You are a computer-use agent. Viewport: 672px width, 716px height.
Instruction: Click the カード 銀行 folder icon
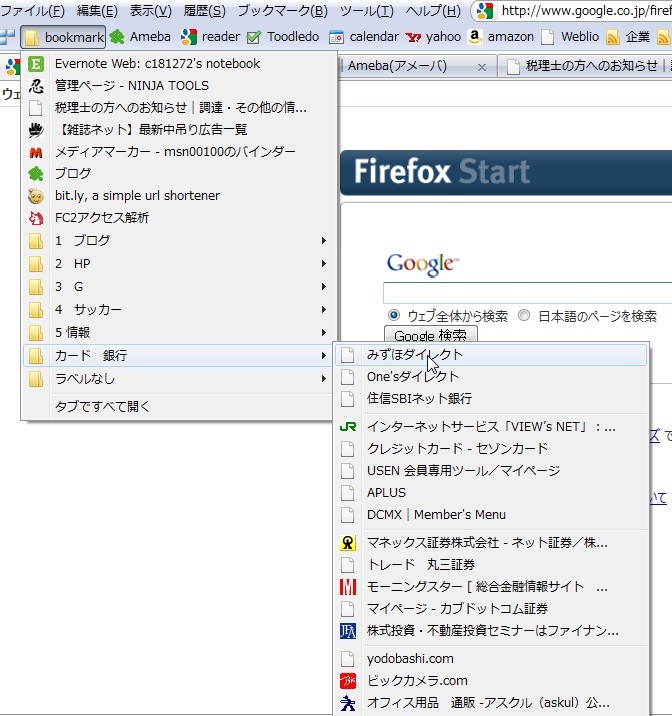36,356
